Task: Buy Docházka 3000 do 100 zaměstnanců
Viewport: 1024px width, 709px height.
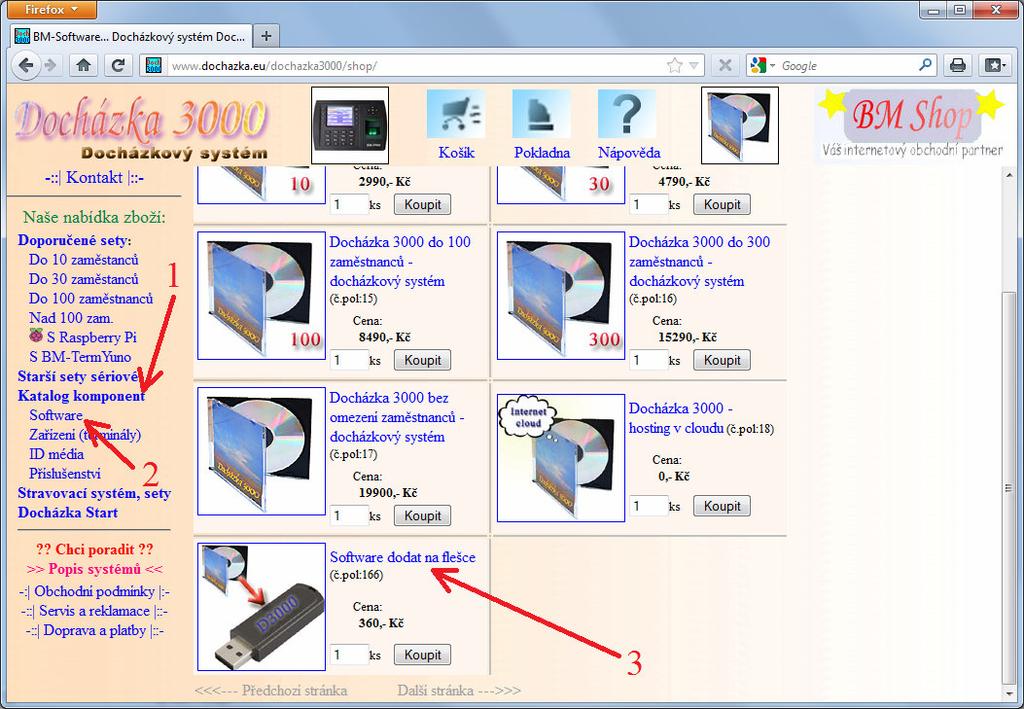Action: tap(422, 360)
